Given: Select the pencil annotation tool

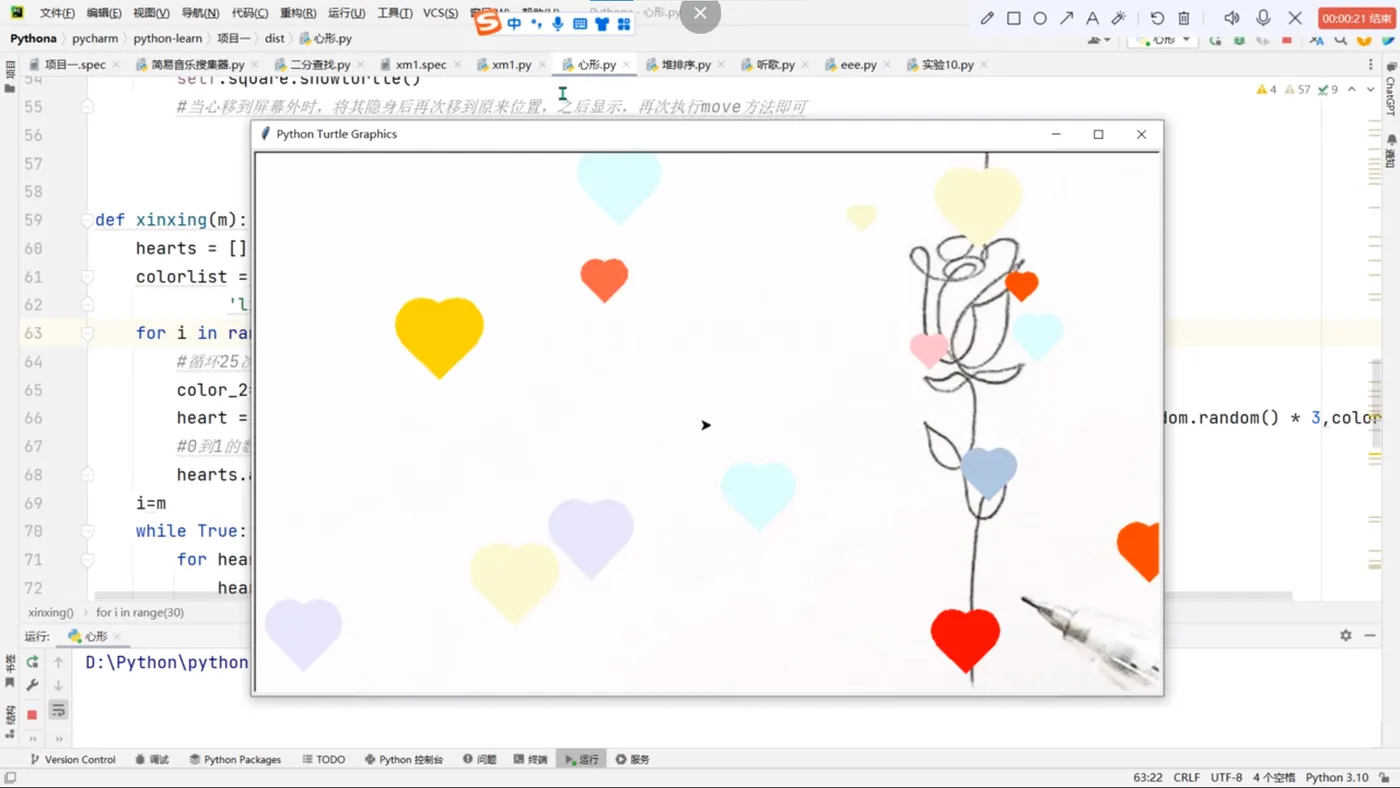Looking at the screenshot, I should pos(987,18).
